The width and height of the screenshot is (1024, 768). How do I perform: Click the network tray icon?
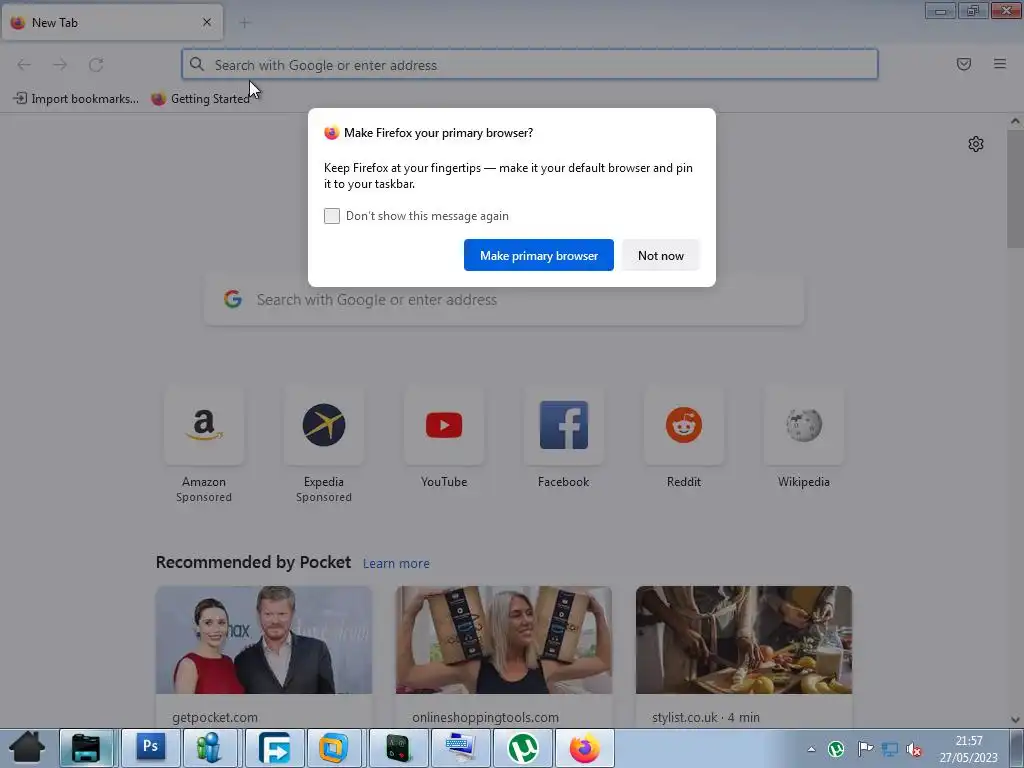coord(889,749)
